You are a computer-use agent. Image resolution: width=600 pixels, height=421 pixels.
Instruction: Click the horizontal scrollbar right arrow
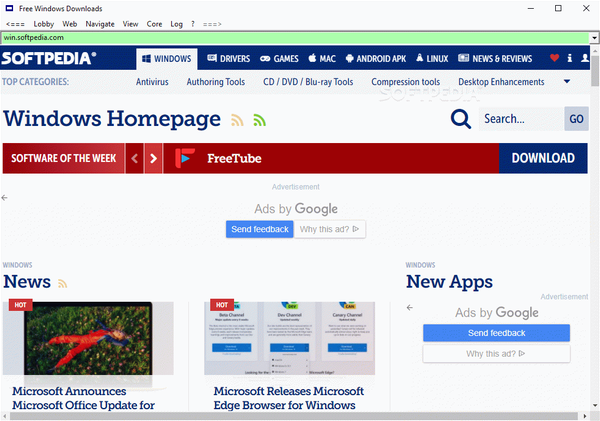[585, 416]
